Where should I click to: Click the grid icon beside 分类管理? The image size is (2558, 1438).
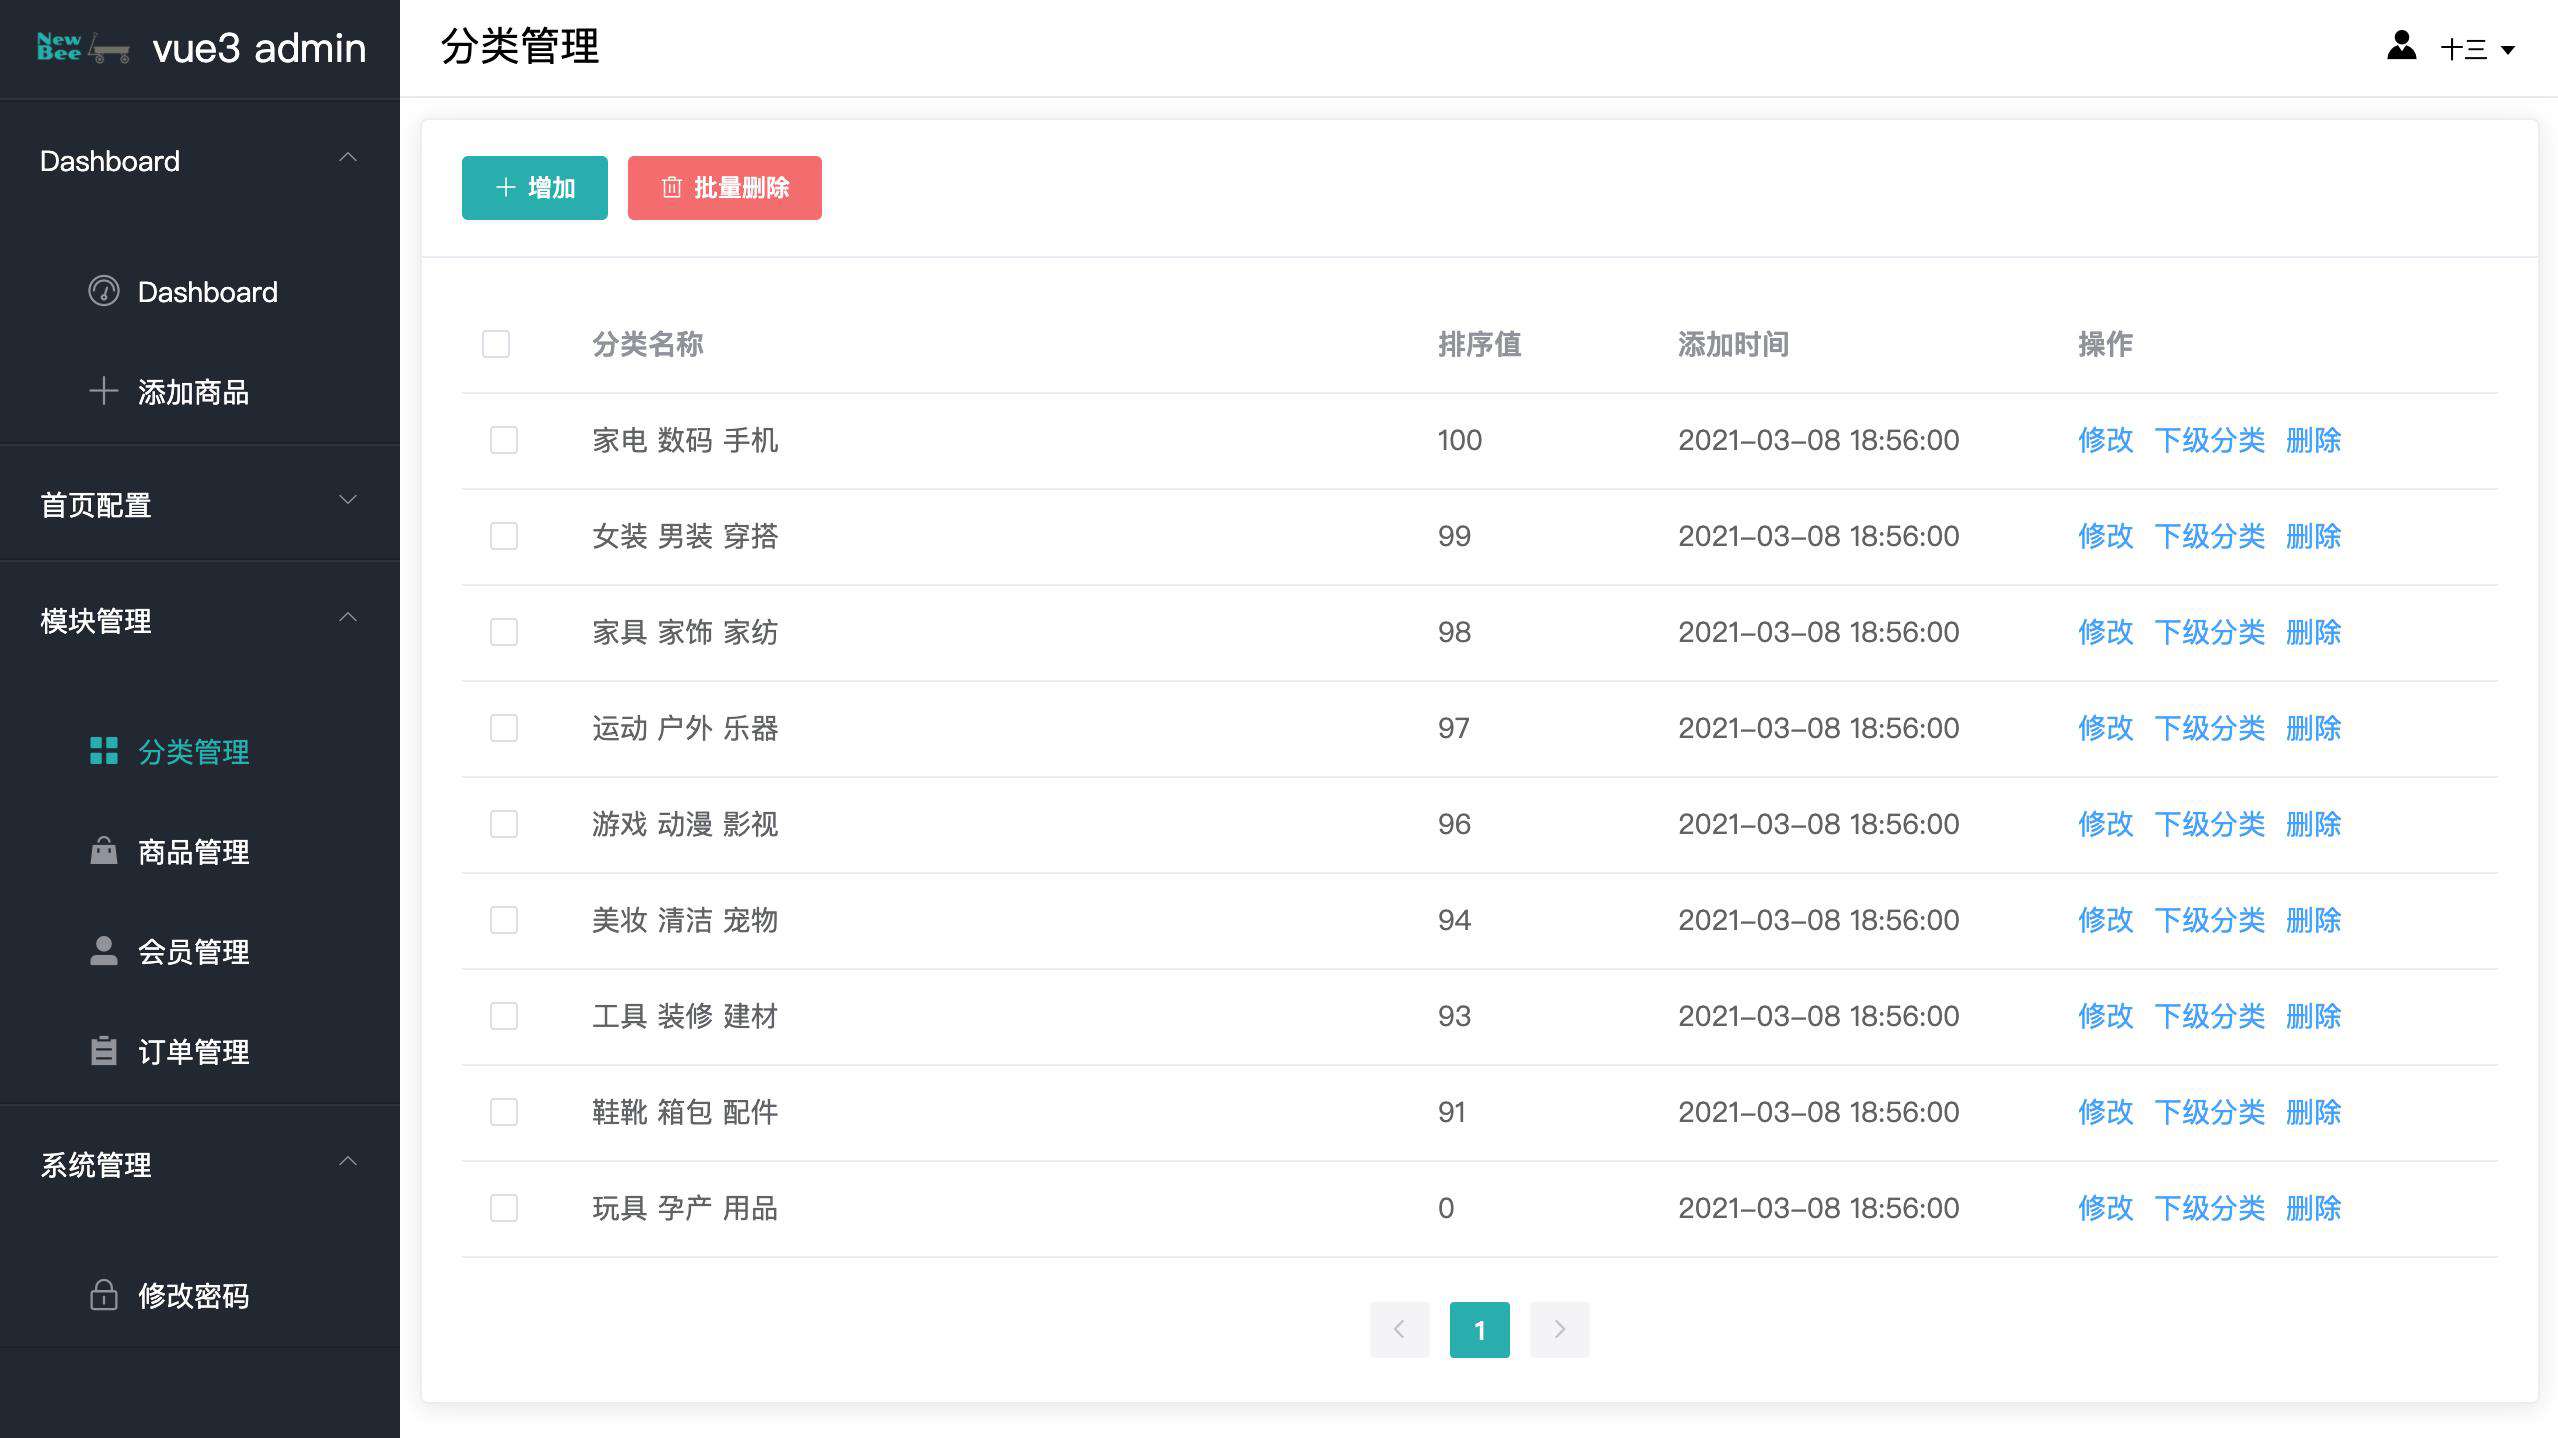pyautogui.click(x=104, y=751)
